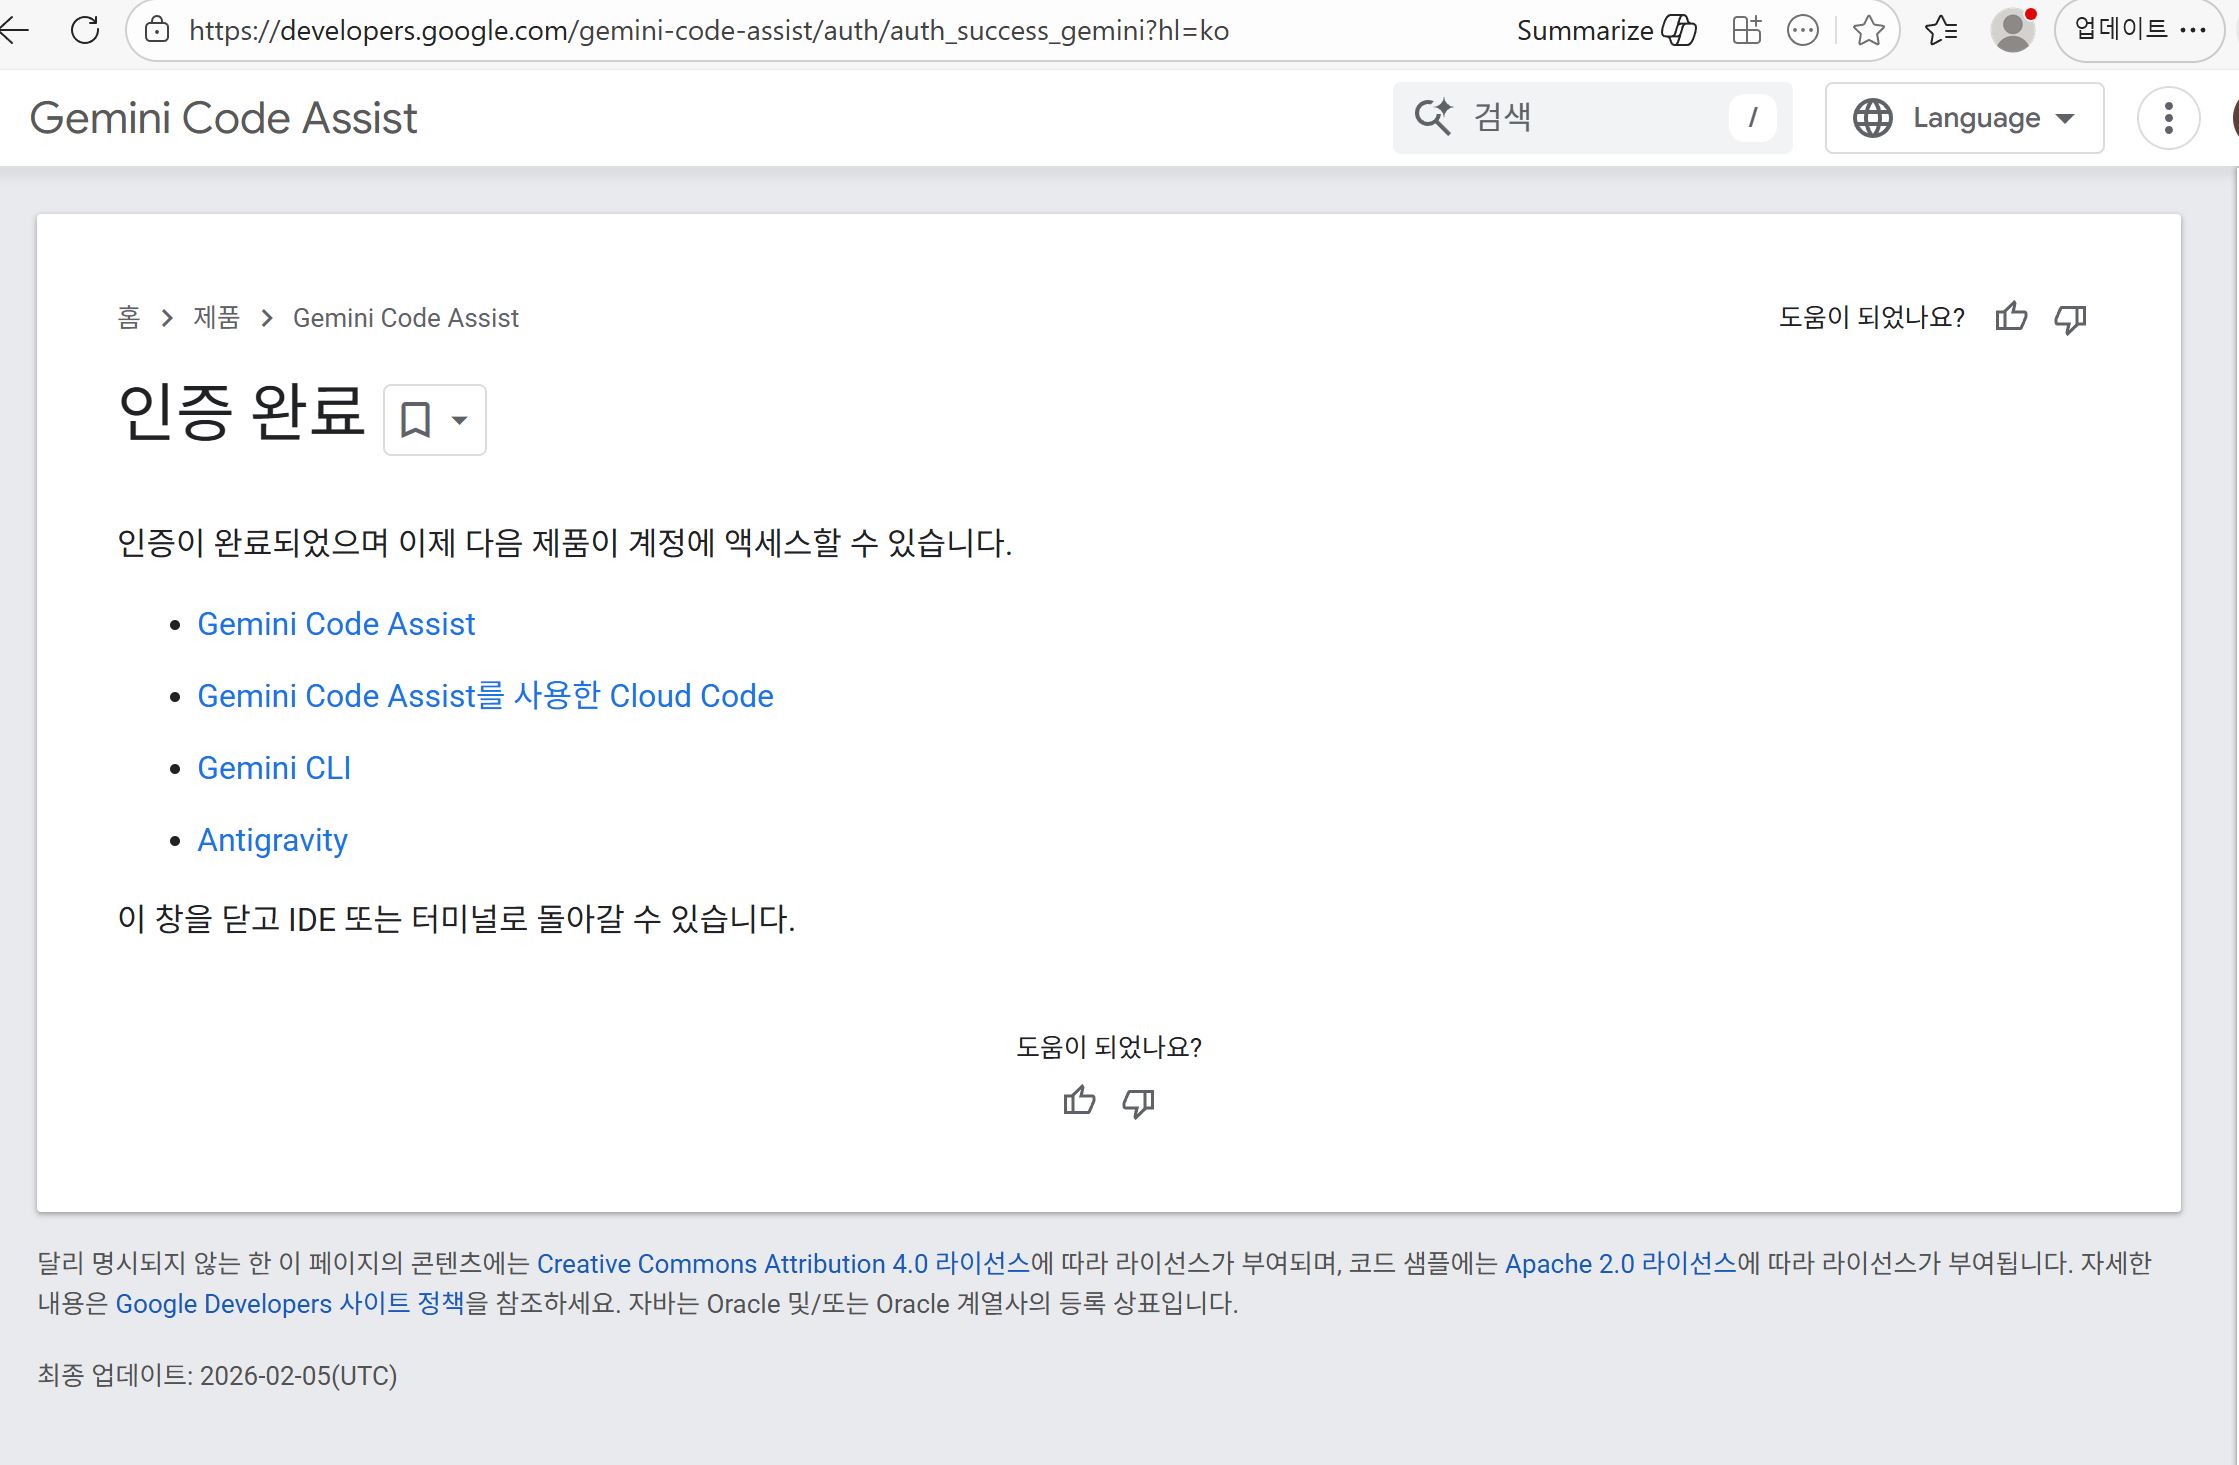Screen dimensions: 2239x1465
Task: Add page to favorites star icon
Action: click(1868, 30)
